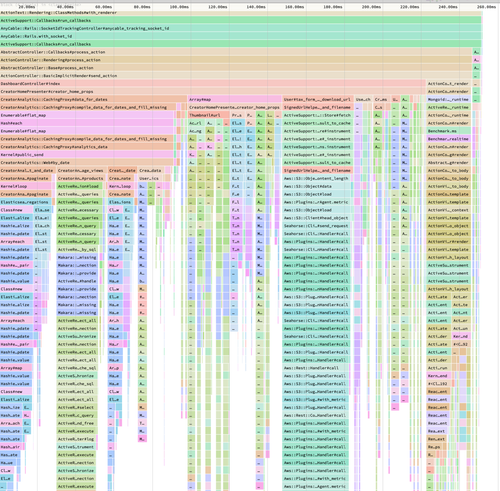Click the Aws::S3::Client#head_object frame
Viewport: 500px width, 491px height.
click(317, 218)
